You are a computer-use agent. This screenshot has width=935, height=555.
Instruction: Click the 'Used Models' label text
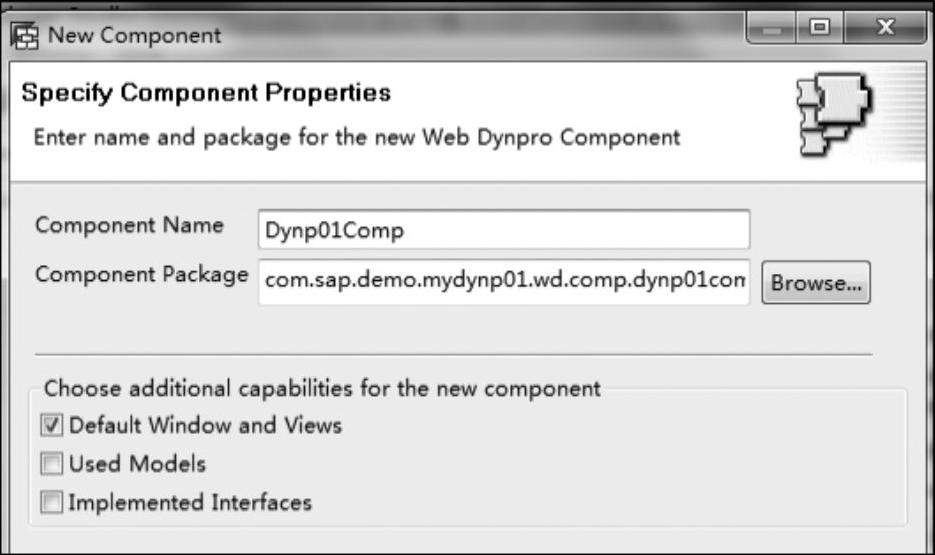137,464
